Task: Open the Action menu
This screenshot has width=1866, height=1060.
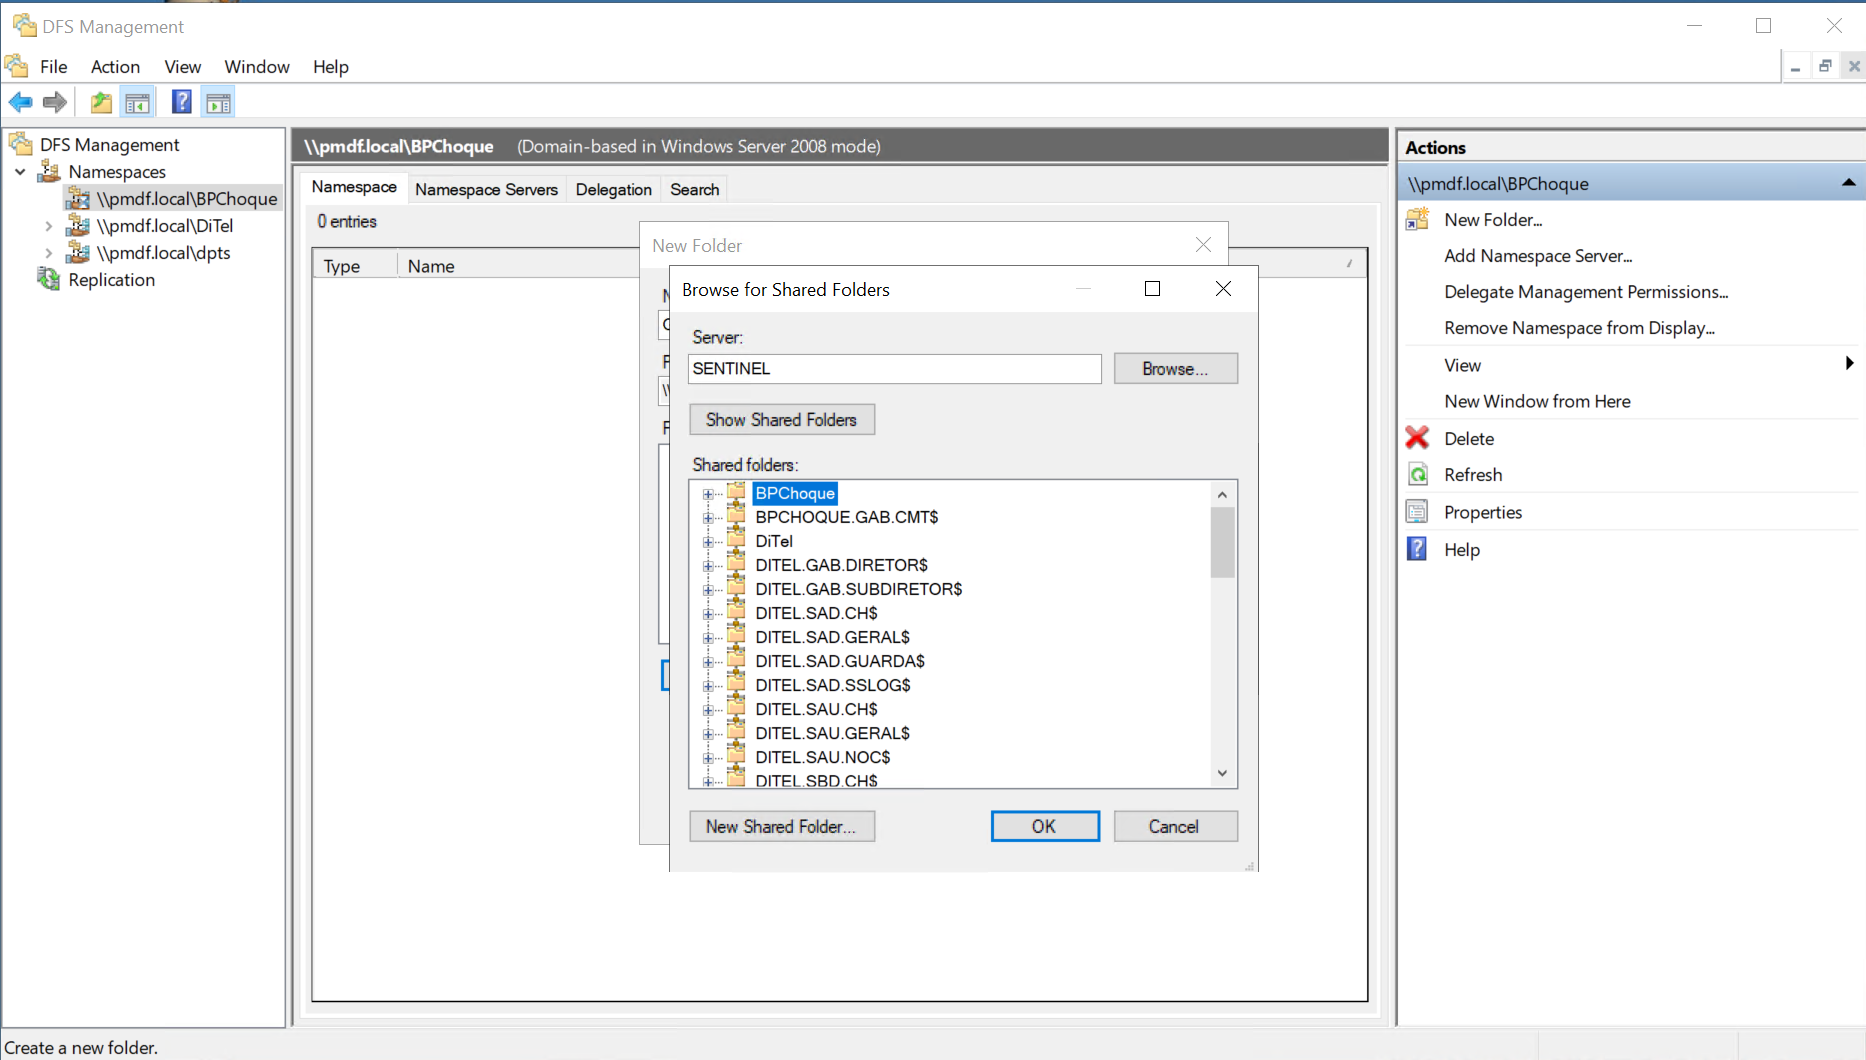Action: click(115, 67)
